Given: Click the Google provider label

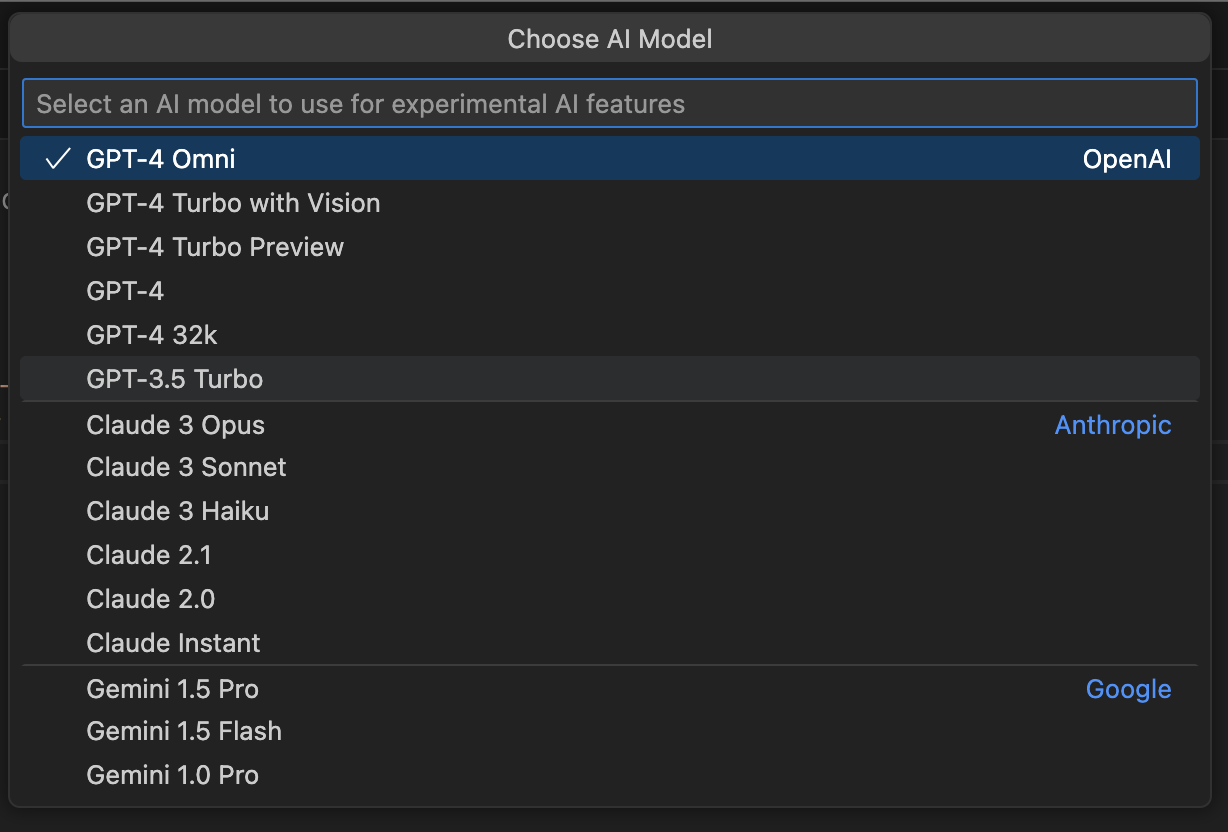Looking at the screenshot, I should click(x=1128, y=689).
